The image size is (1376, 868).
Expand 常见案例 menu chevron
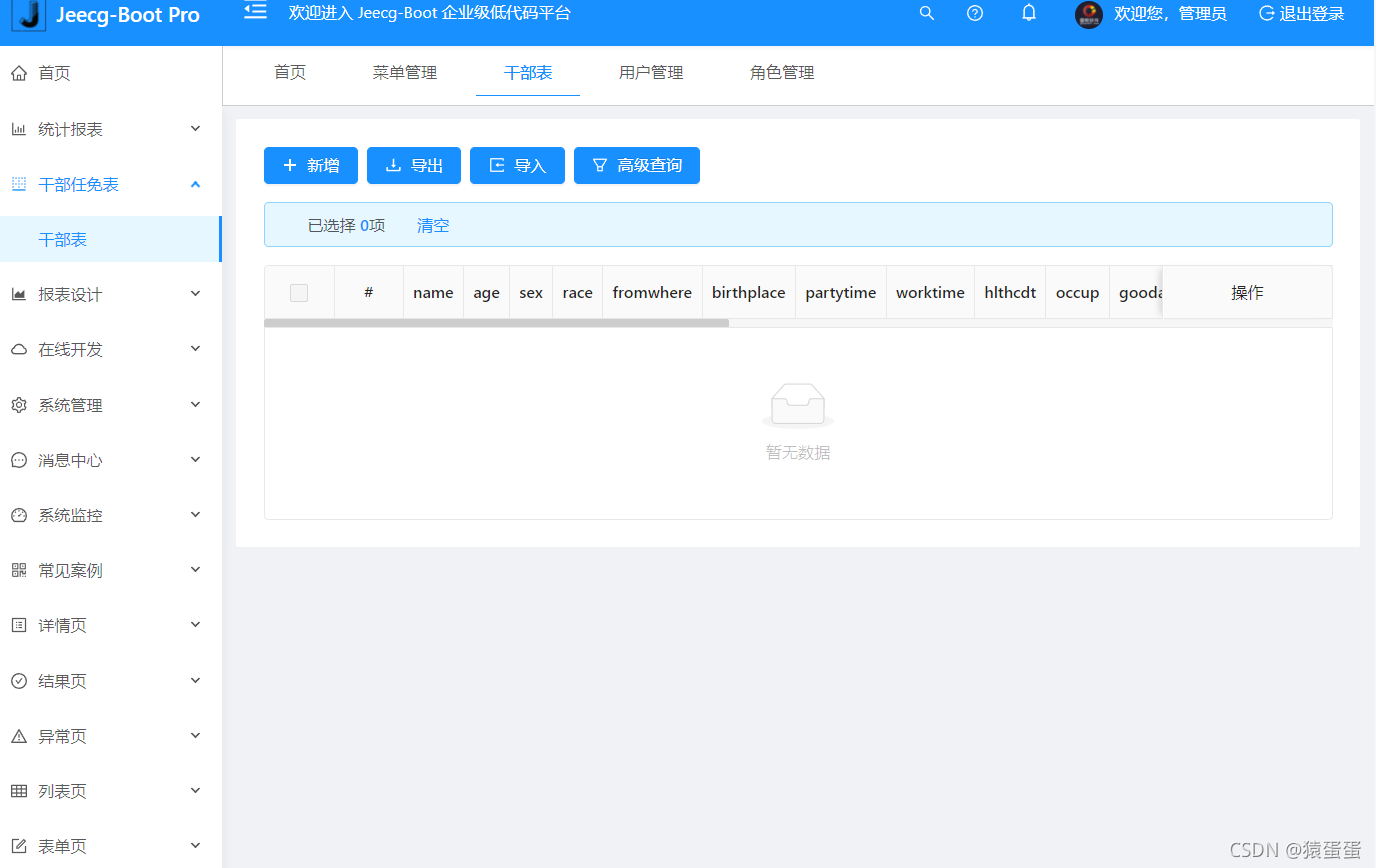coord(196,569)
